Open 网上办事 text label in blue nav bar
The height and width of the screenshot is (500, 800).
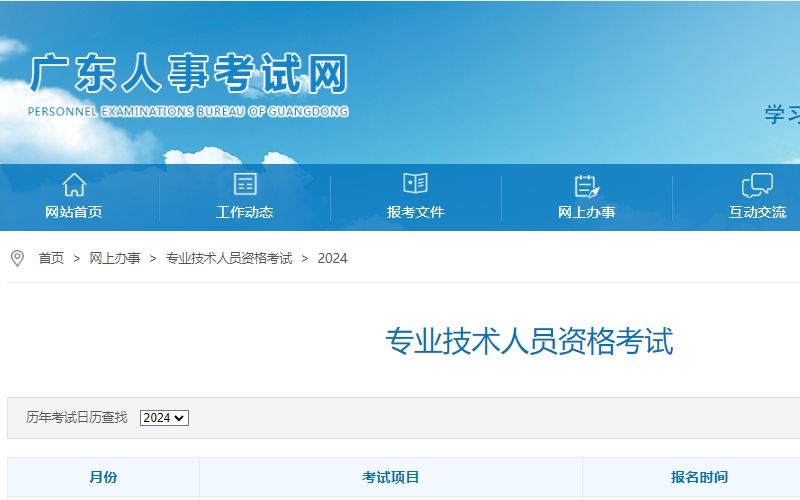586,212
